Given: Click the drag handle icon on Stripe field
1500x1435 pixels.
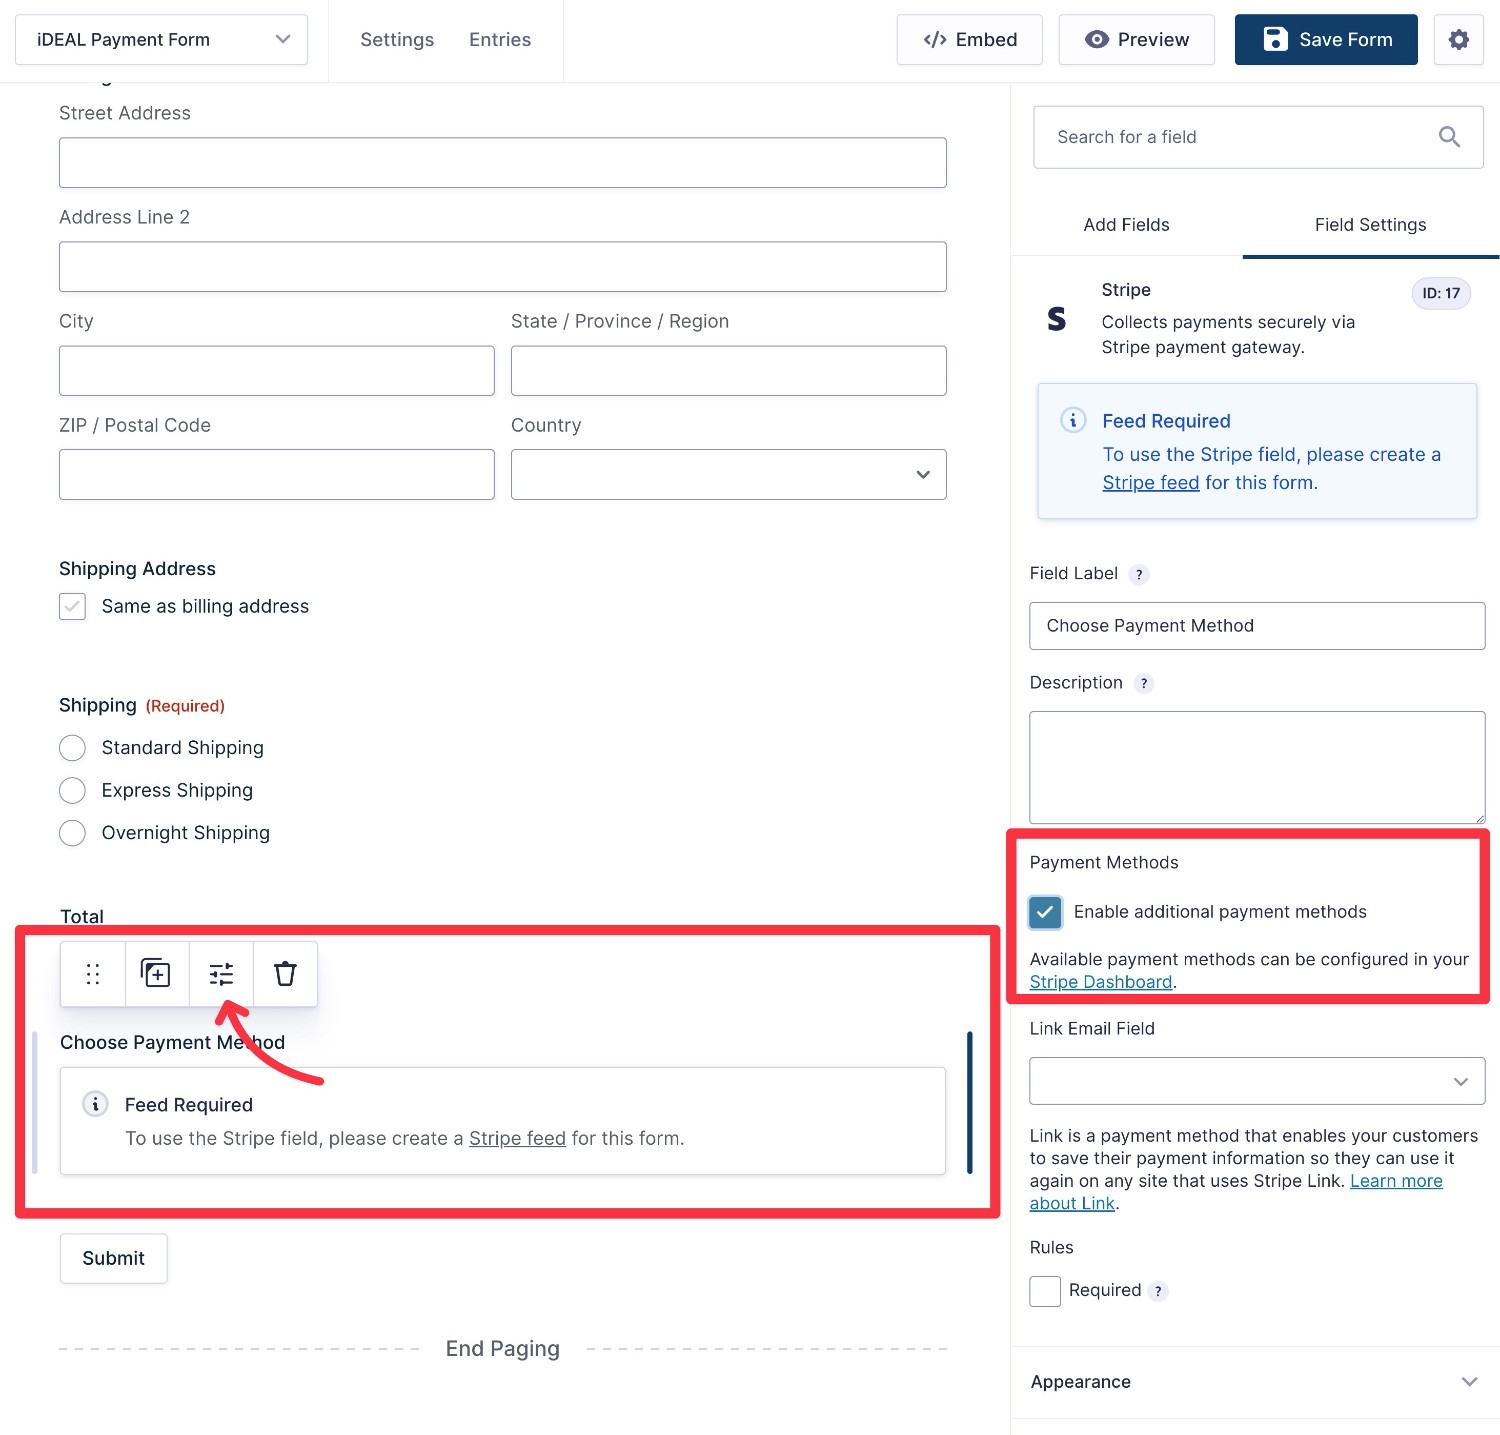Looking at the screenshot, I should pos(93,974).
